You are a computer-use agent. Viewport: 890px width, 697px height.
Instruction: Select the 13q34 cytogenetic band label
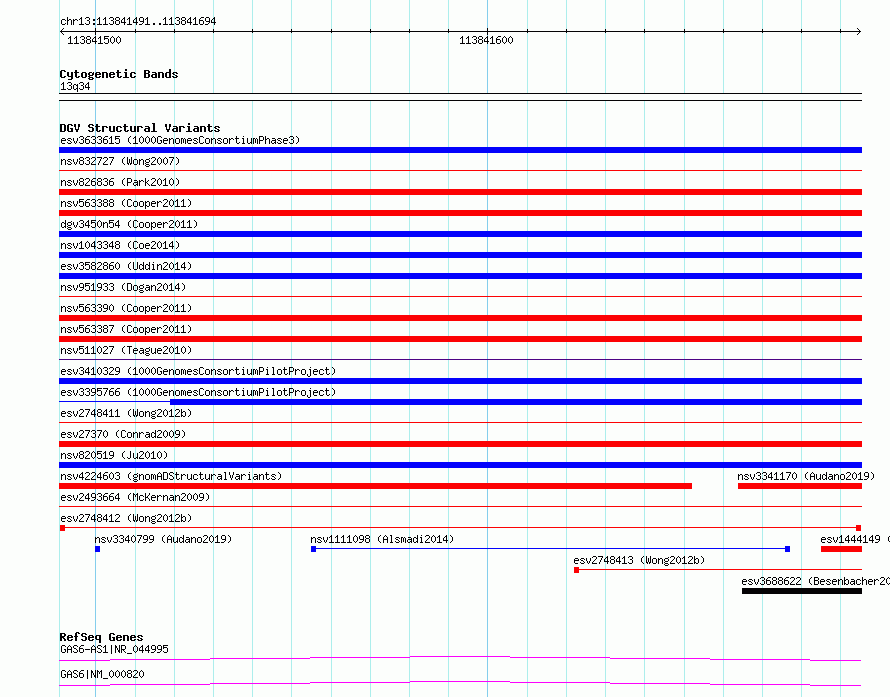[x=75, y=86]
